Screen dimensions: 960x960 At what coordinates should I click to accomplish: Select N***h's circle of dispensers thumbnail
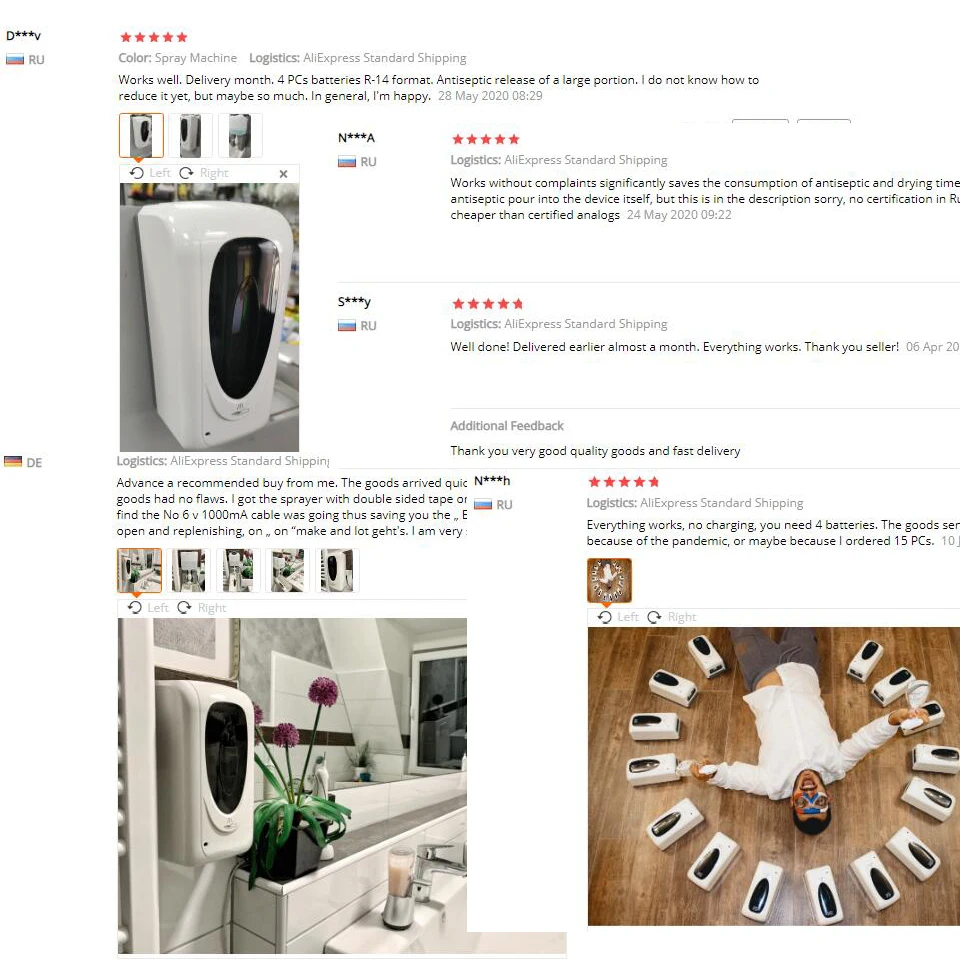point(609,580)
